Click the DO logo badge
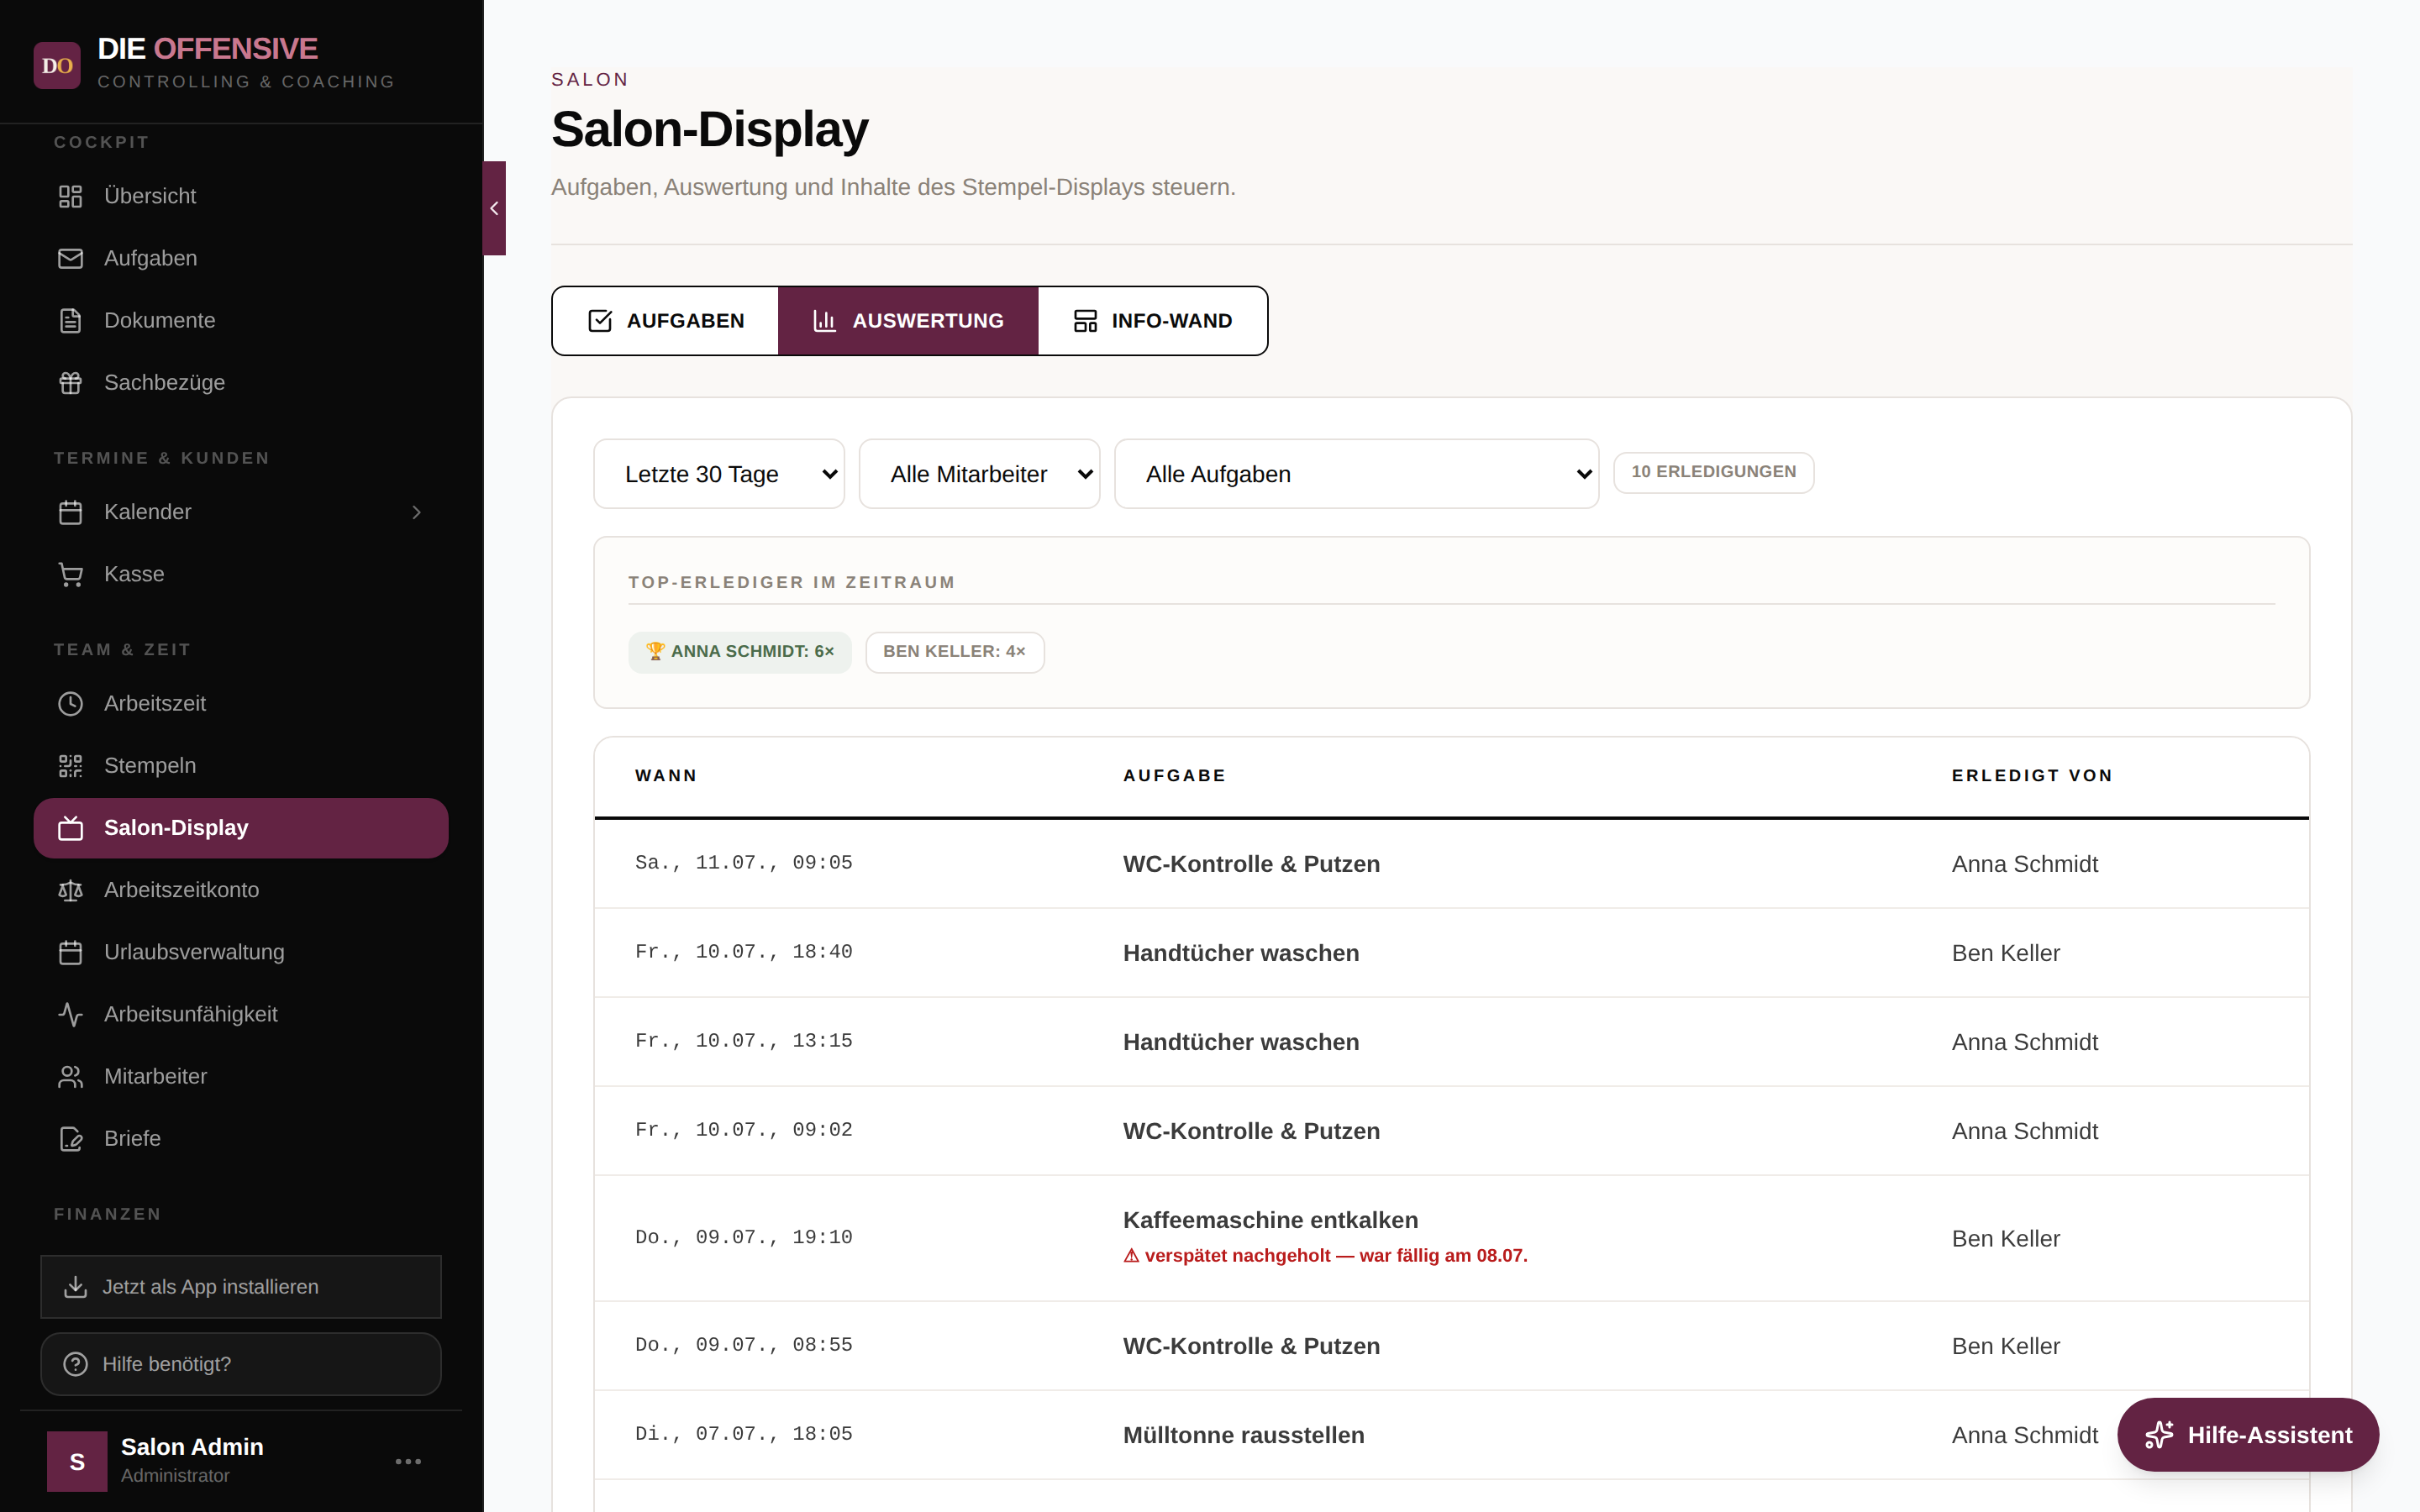2420x1512 pixels. coord(57,65)
